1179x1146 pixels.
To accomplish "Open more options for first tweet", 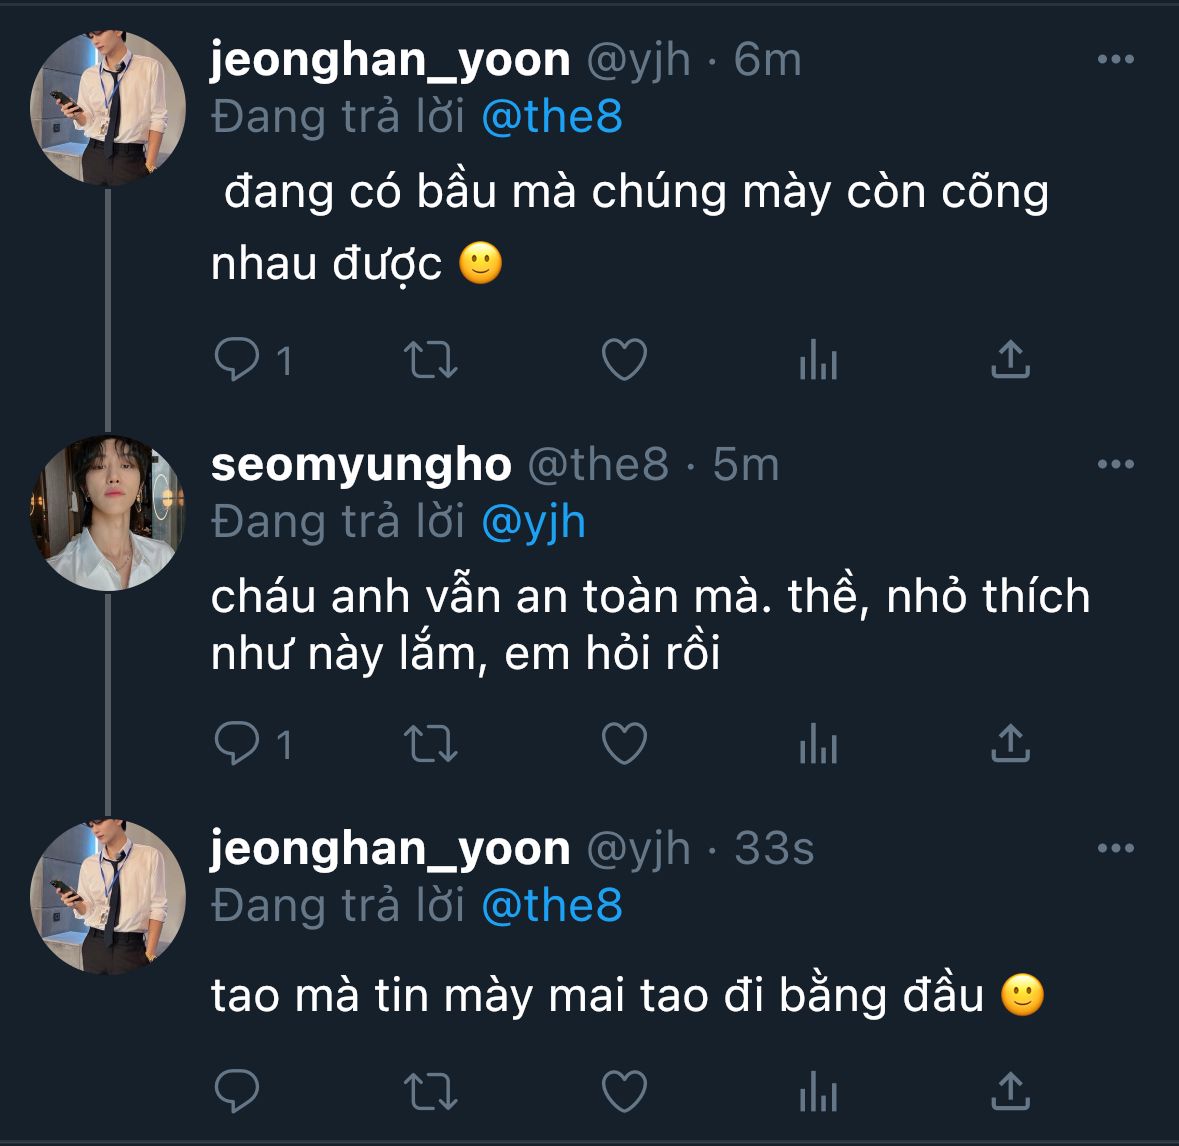I will point(1115,60).
